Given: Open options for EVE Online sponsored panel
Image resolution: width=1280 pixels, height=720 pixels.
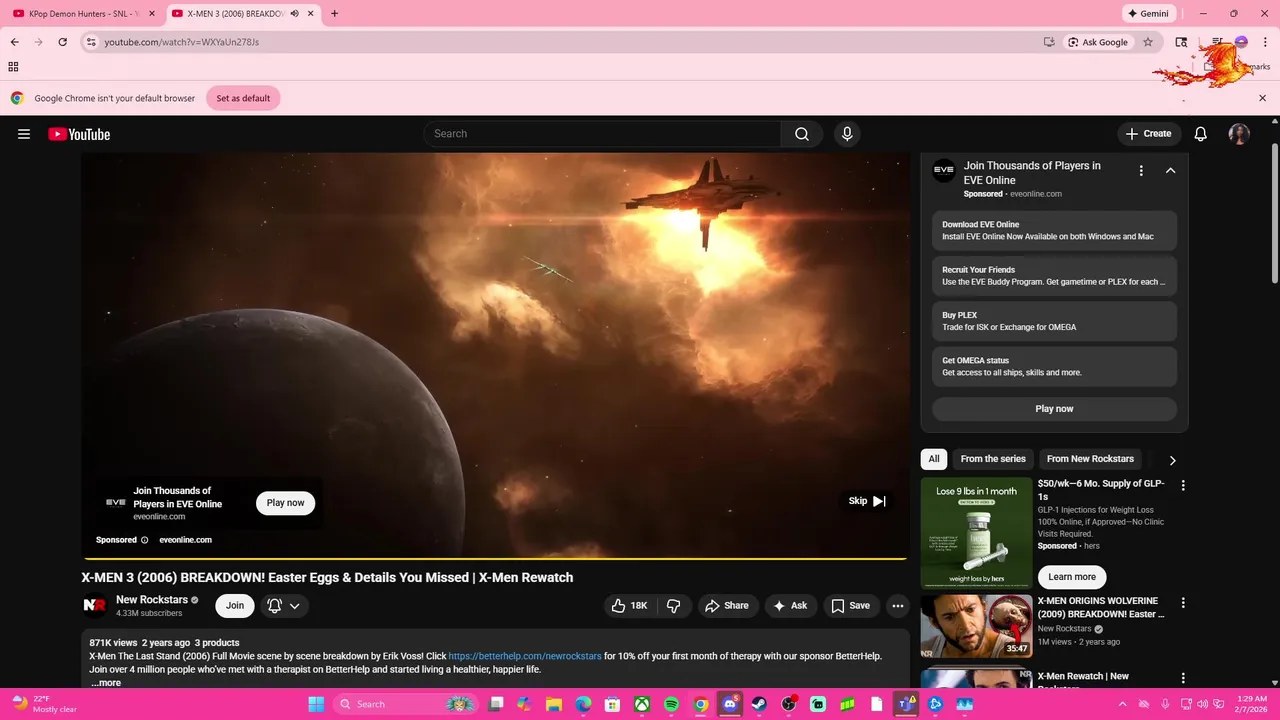Looking at the screenshot, I should tap(1141, 171).
